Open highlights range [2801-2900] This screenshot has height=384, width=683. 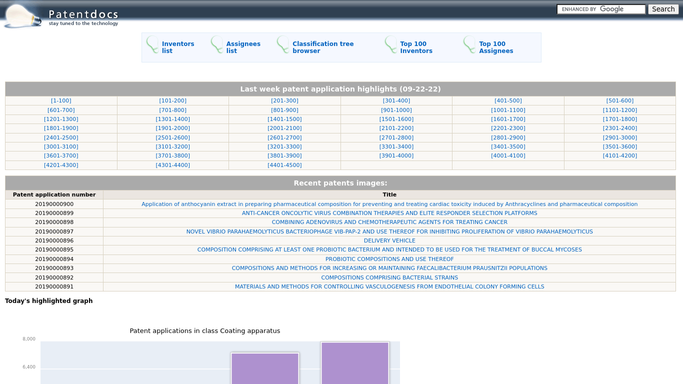(x=508, y=138)
